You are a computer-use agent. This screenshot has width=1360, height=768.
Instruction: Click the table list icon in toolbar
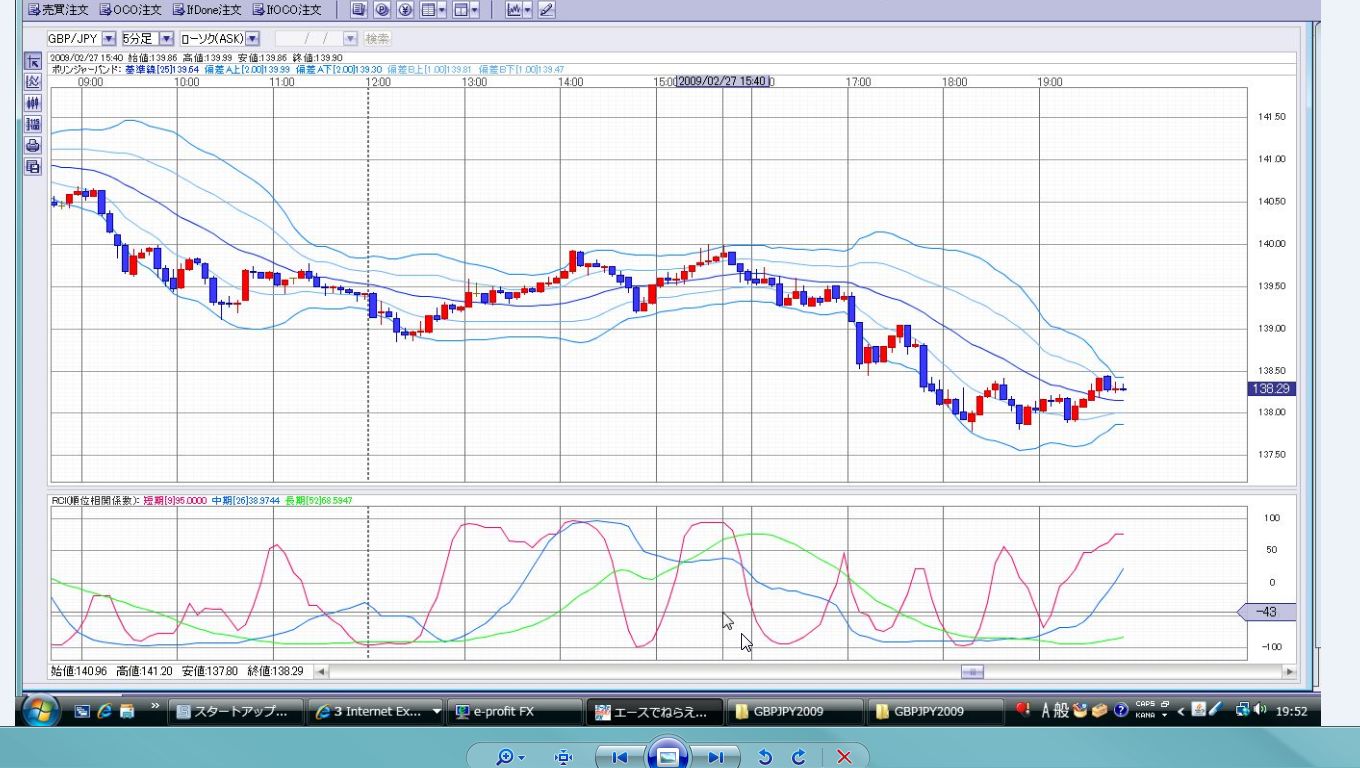coord(428,10)
